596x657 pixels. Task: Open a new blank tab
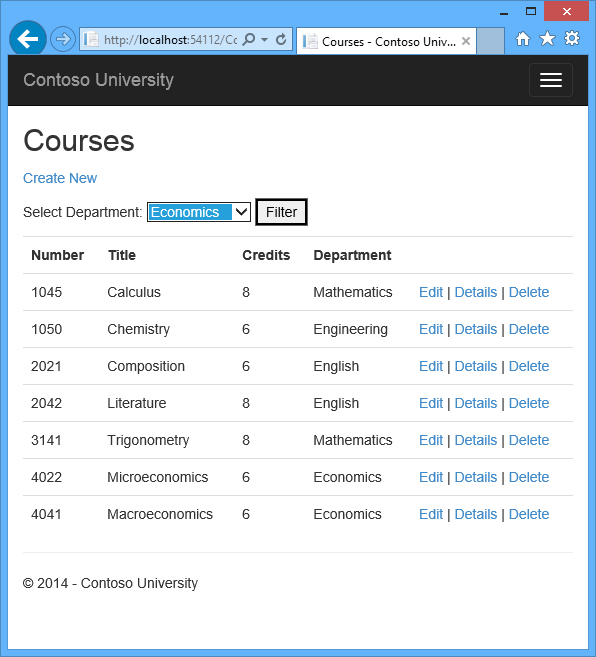click(x=490, y=41)
